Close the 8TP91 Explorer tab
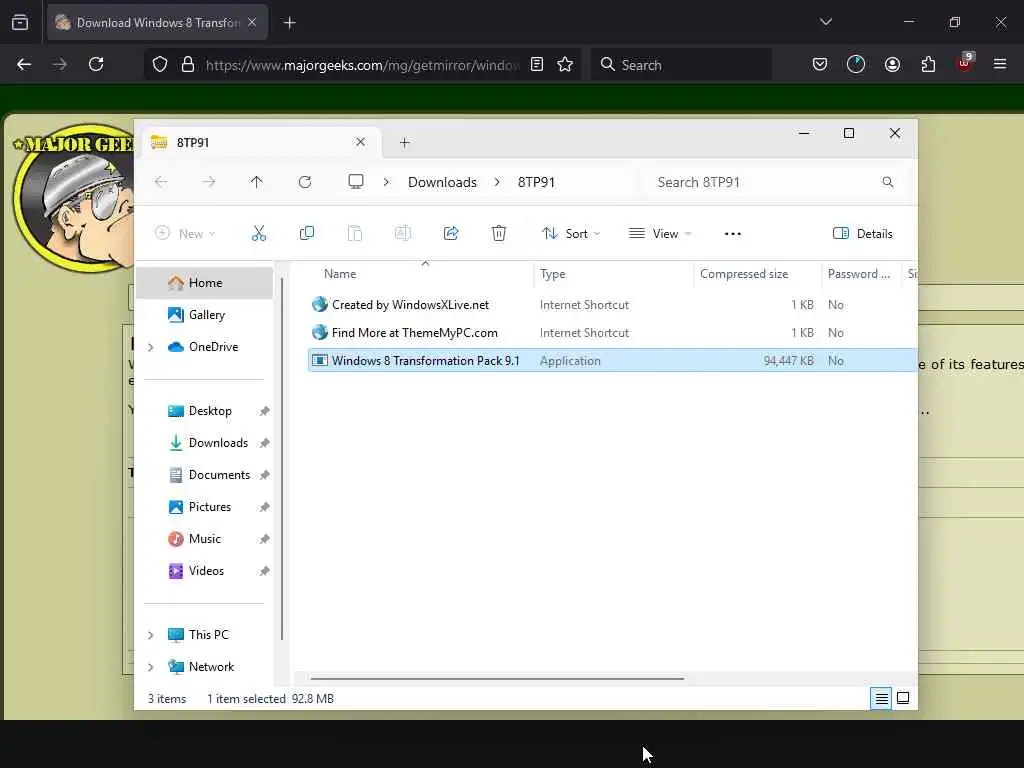Viewport: 1024px width, 768px height. [x=360, y=142]
